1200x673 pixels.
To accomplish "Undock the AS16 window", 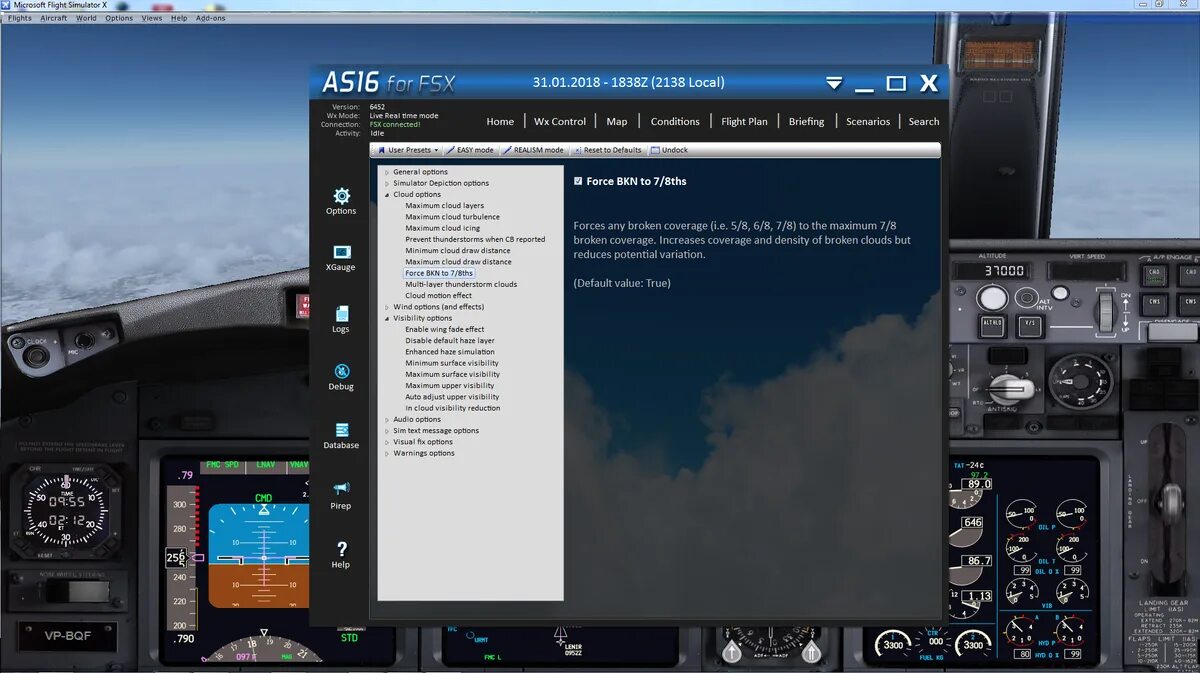I will click(669, 150).
